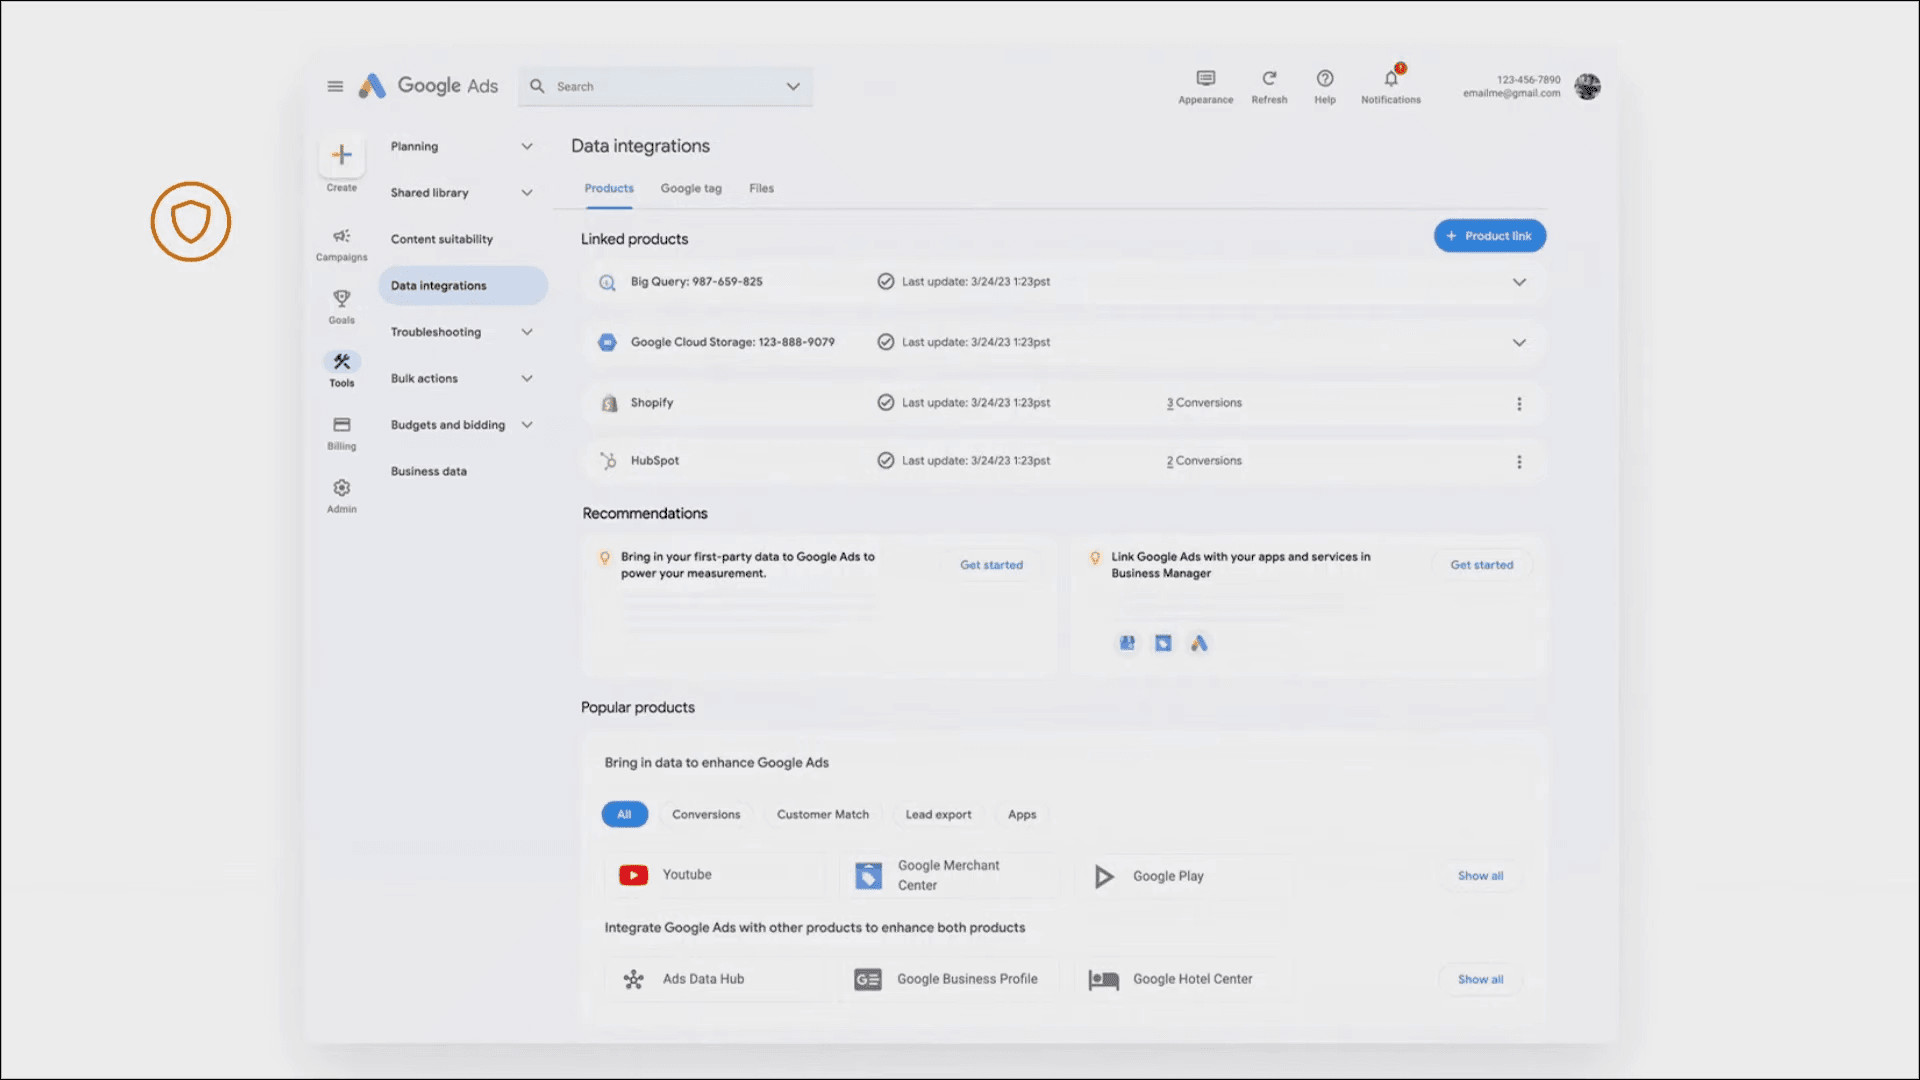Click the Refresh icon
This screenshot has height=1080, width=1920.
pos(1269,78)
